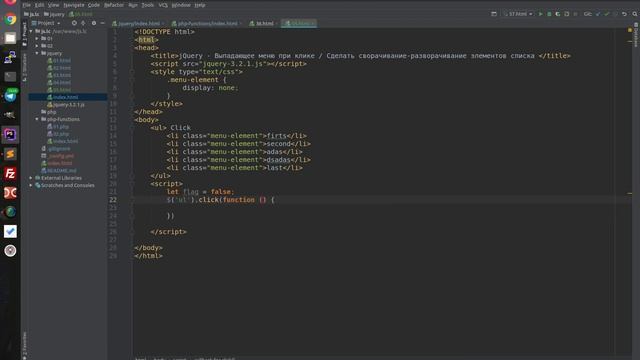
Task: Open the Files manager dock icon
Action: pos(10,38)
